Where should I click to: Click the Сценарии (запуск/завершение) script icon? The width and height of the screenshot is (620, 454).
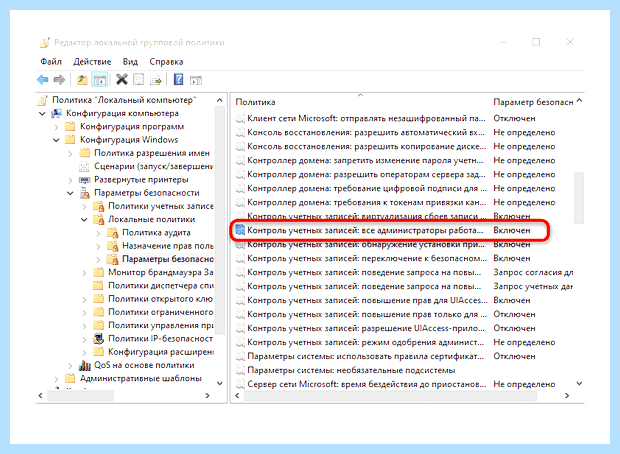pyautogui.click(x=85, y=166)
